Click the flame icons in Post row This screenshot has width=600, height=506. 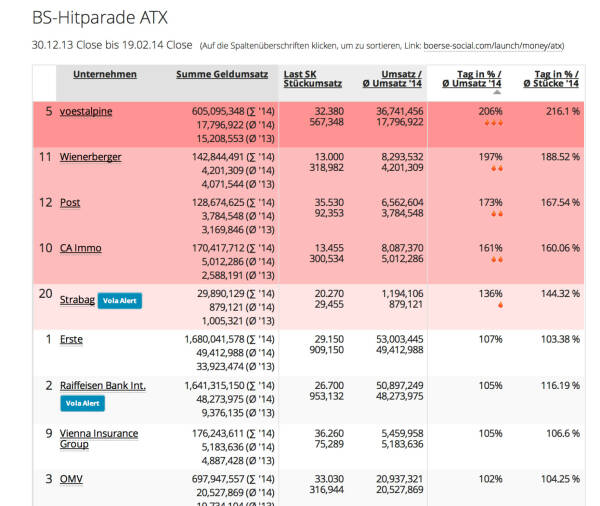pyautogui.click(x=490, y=214)
